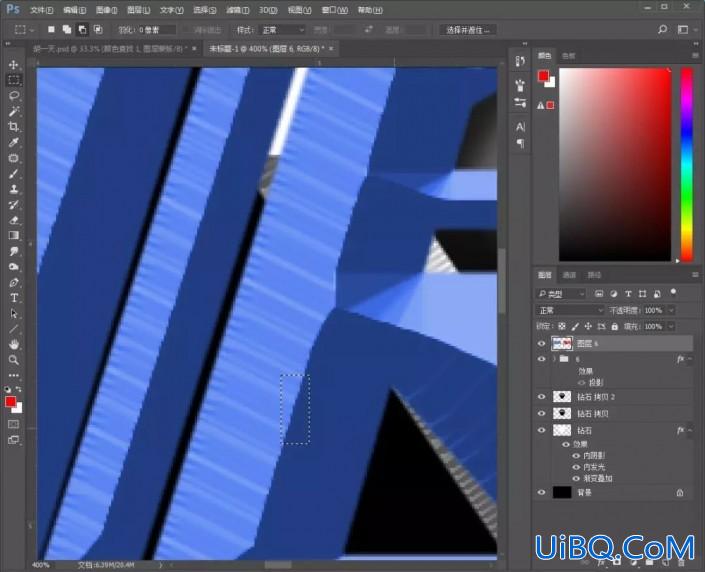Select the Path Selection tool
The height and width of the screenshot is (572, 705).
pos(13,313)
